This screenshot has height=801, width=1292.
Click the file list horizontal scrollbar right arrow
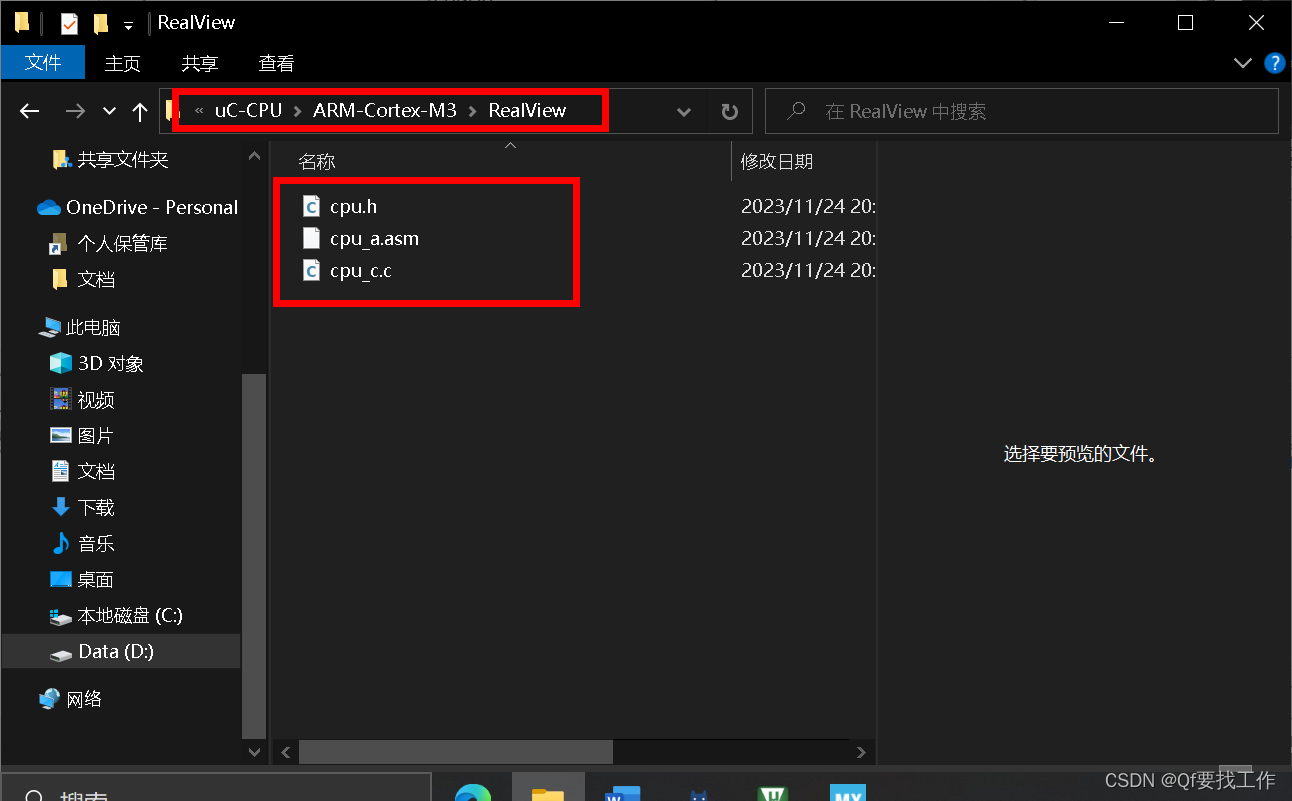point(862,752)
